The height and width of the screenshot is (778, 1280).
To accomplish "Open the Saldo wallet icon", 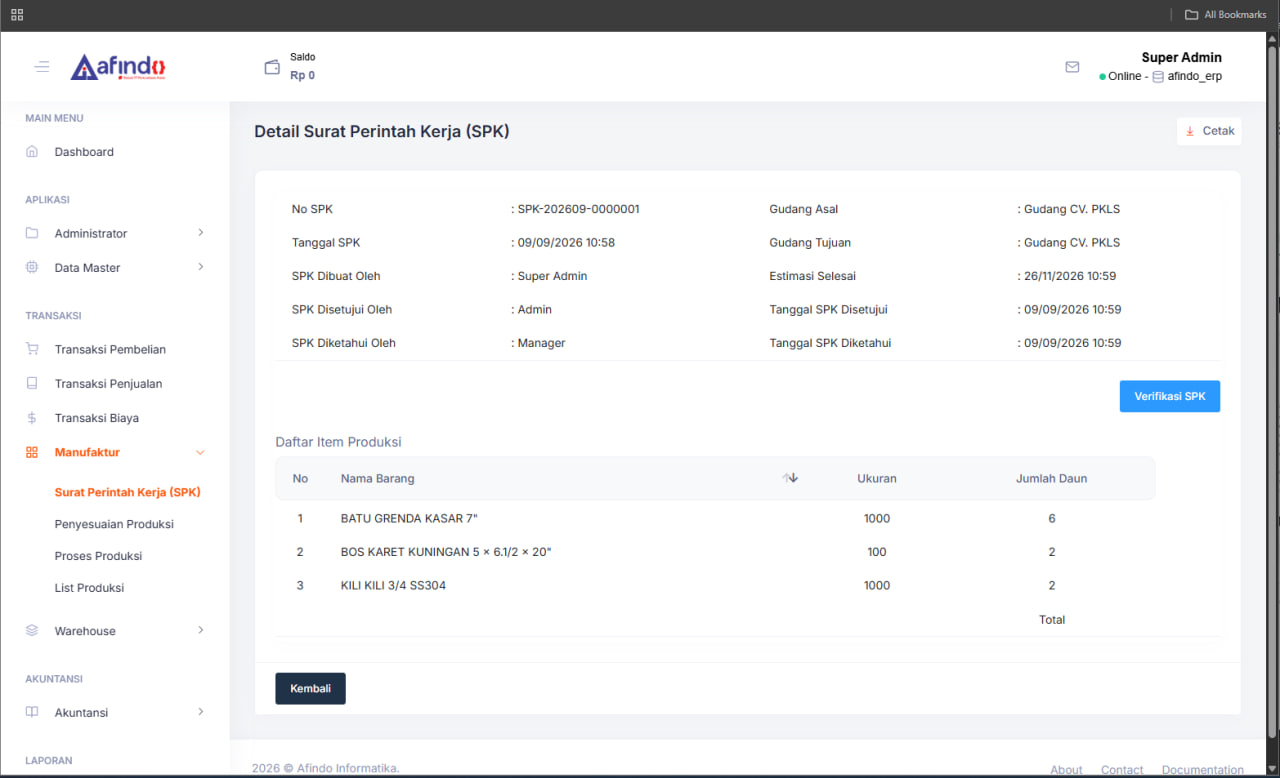I will (272, 67).
